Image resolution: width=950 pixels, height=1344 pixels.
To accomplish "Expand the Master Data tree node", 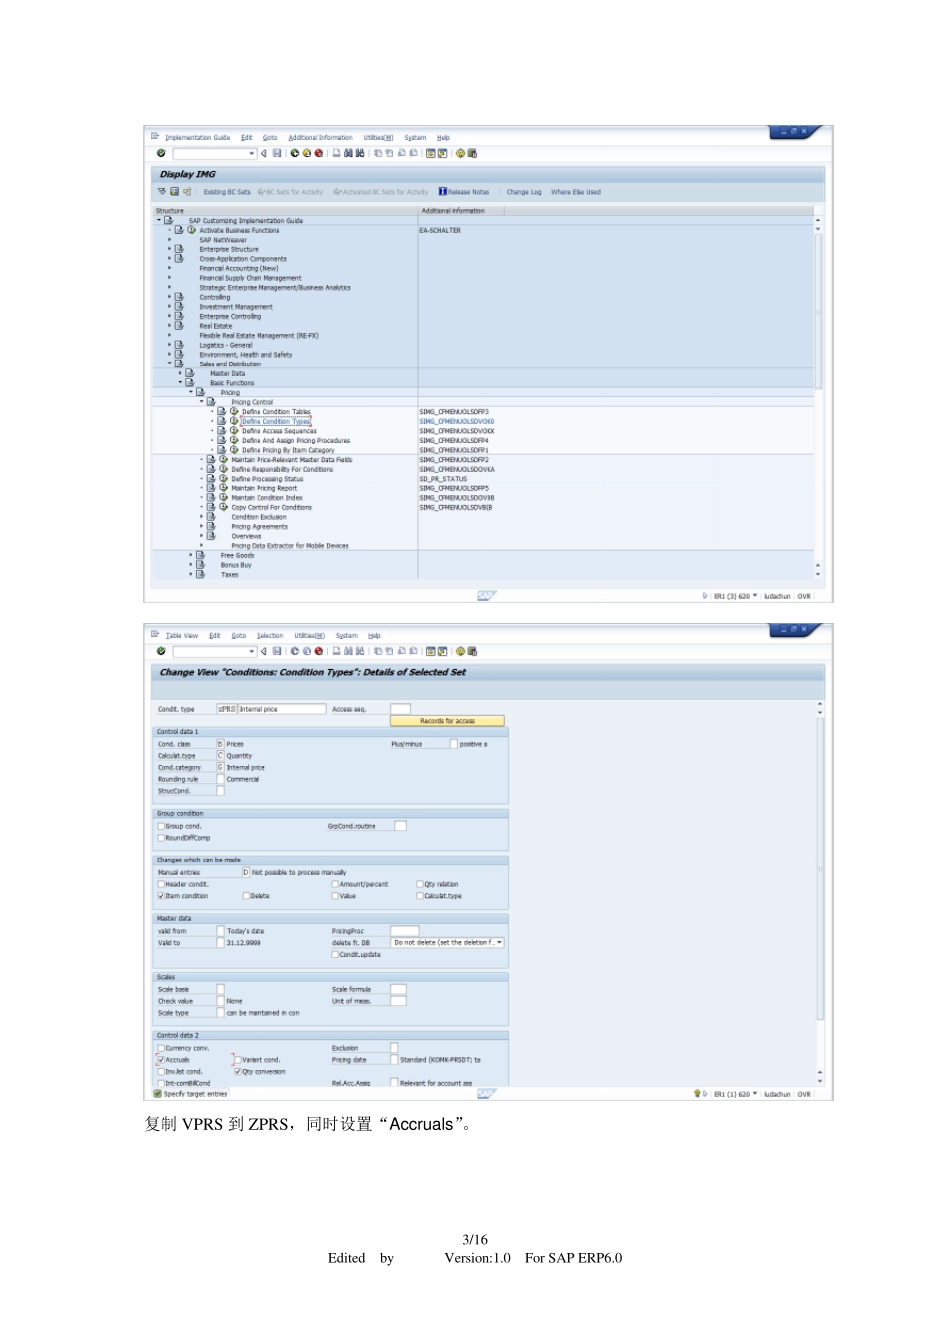I will coord(180,373).
